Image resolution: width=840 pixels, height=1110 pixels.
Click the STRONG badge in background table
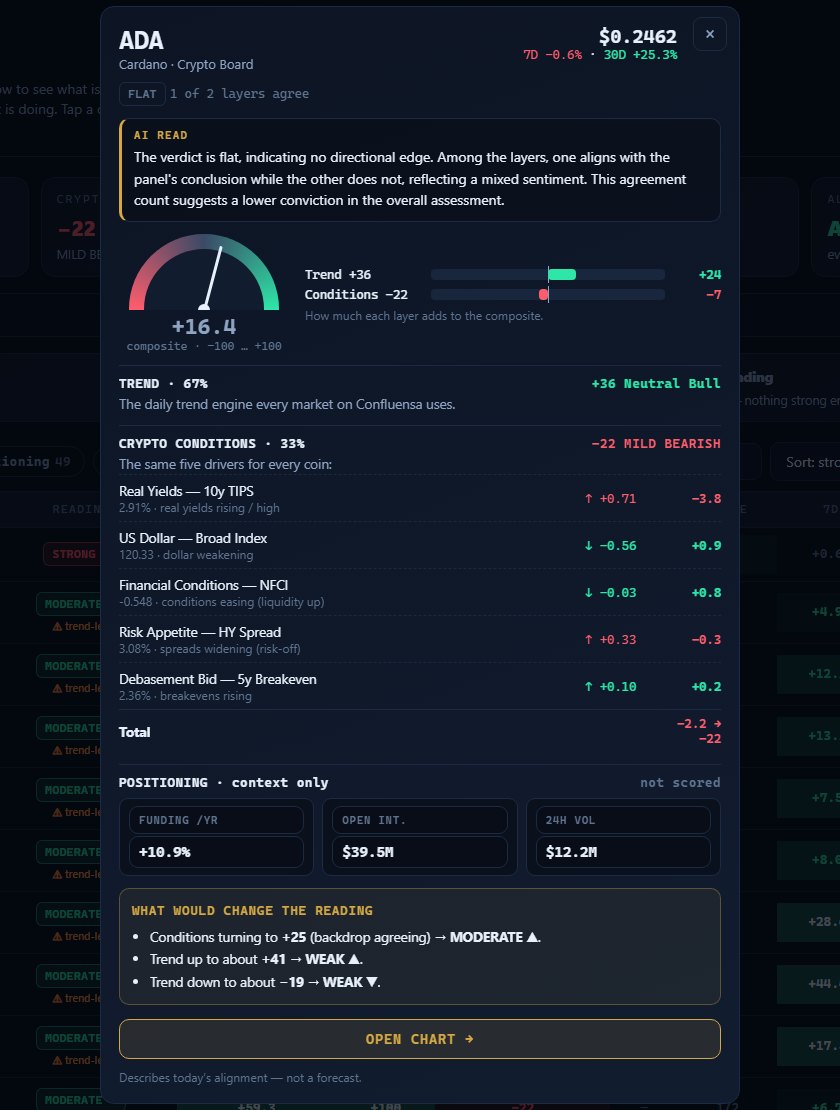[x=72, y=554]
